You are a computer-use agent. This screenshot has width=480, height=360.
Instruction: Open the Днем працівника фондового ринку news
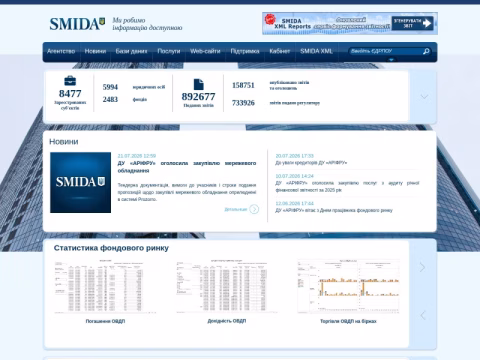[334, 210]
